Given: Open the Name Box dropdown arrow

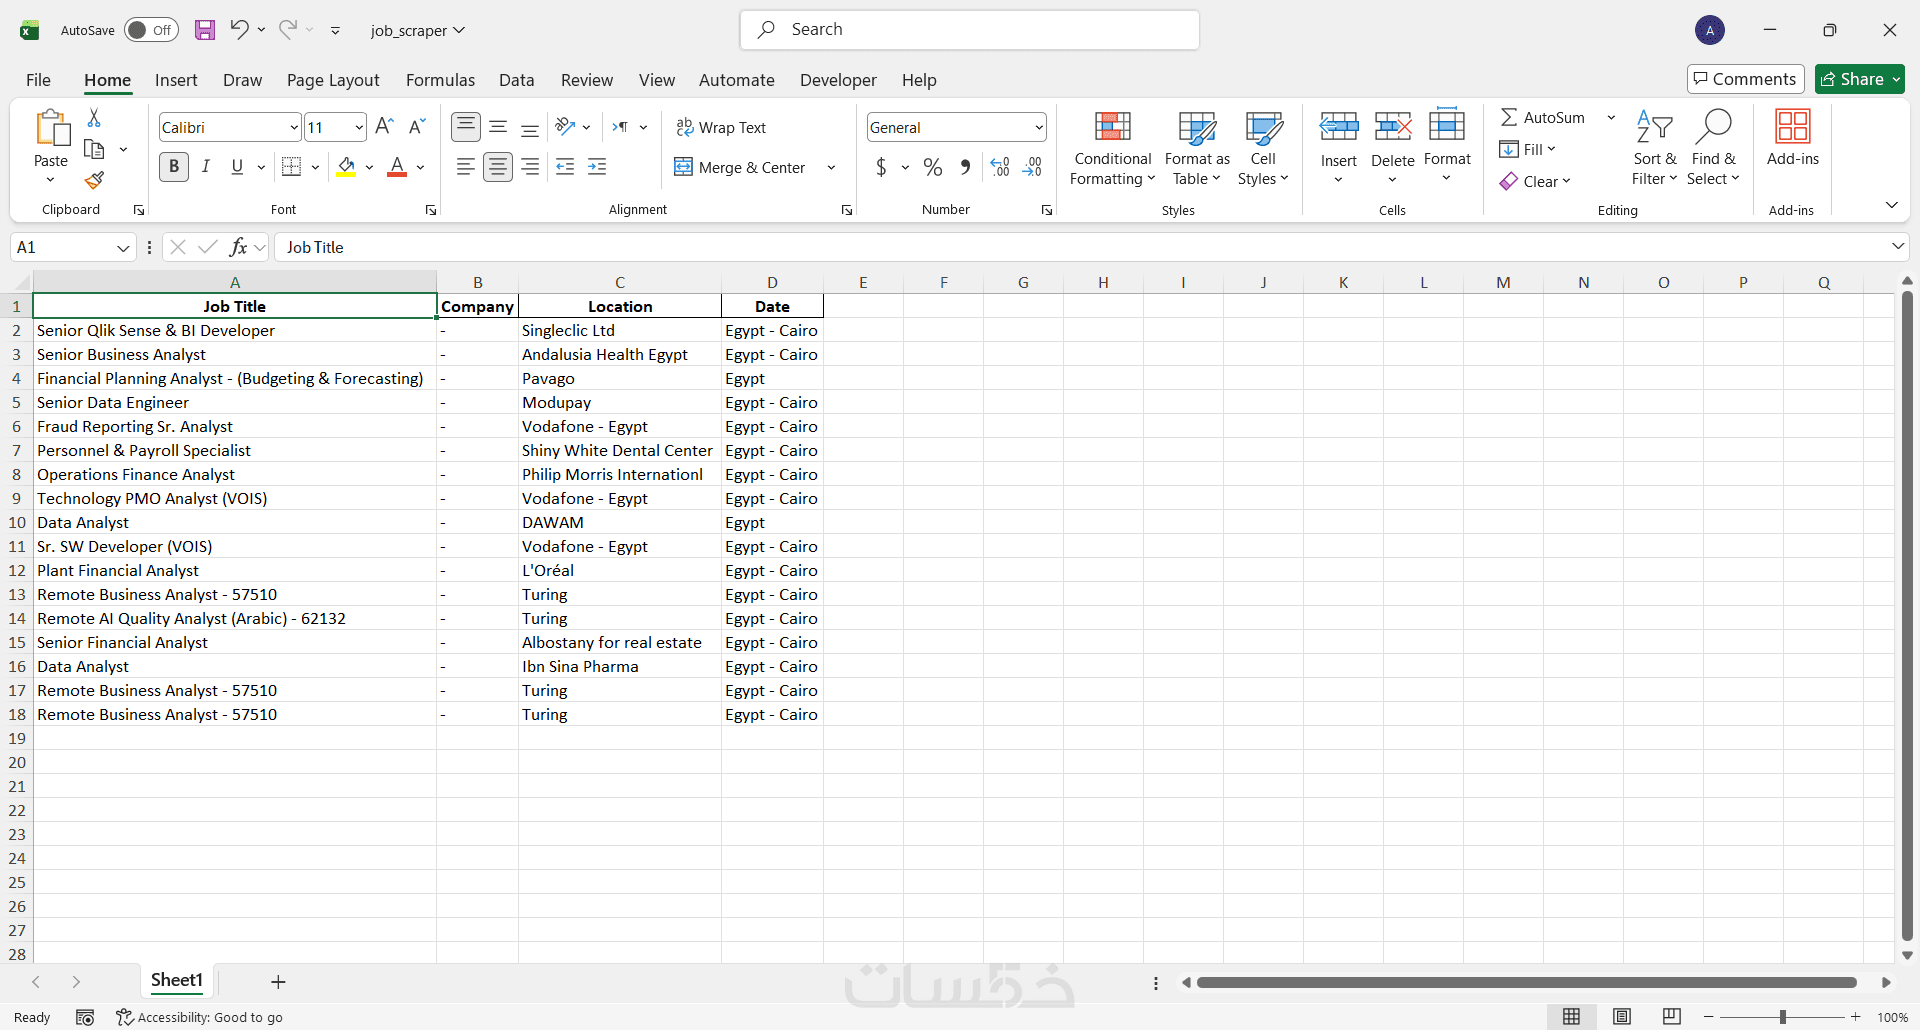Looking at the screenshot, I should tap(123, 247).
